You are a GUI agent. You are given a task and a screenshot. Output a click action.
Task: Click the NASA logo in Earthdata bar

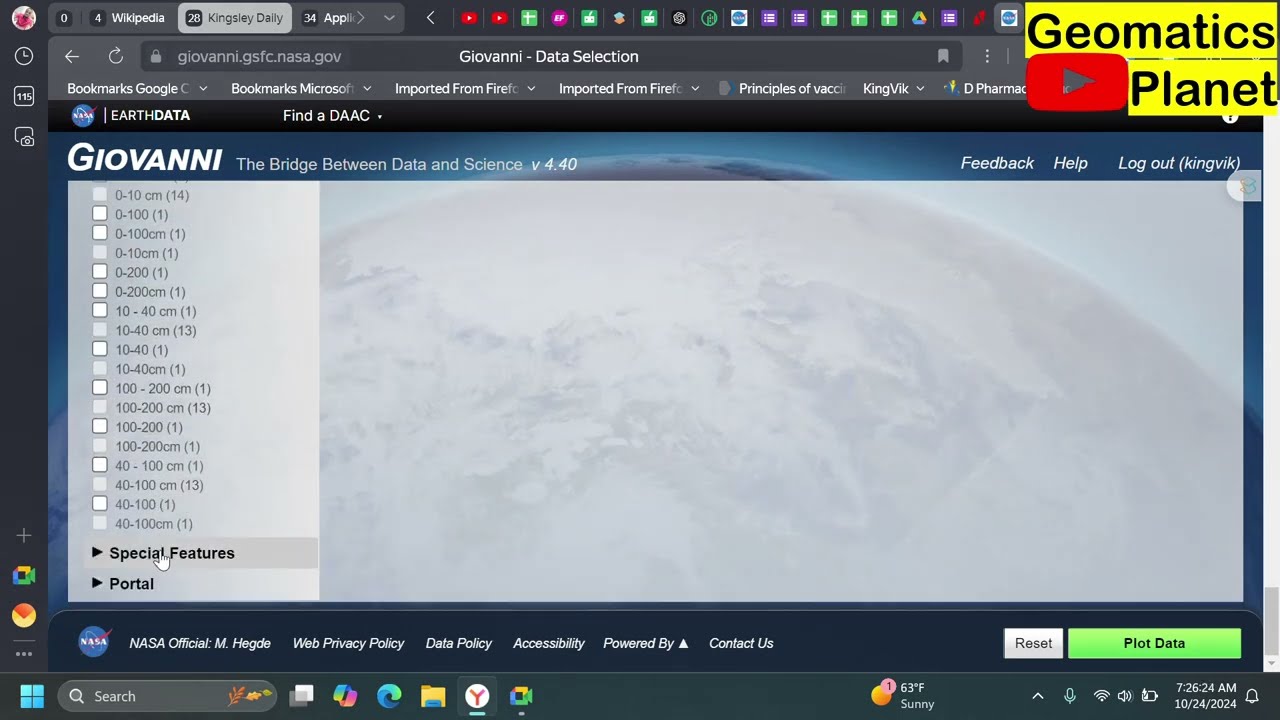[83, 115]
